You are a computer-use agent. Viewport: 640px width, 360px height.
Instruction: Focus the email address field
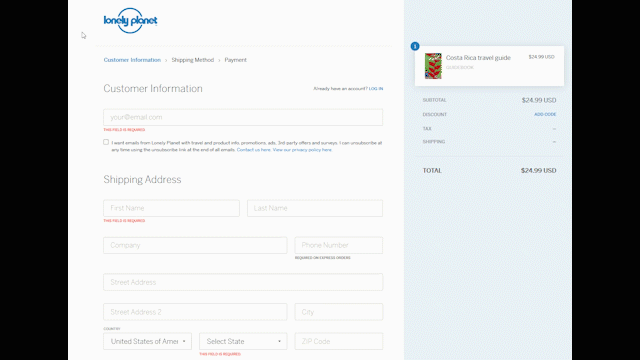243,117
